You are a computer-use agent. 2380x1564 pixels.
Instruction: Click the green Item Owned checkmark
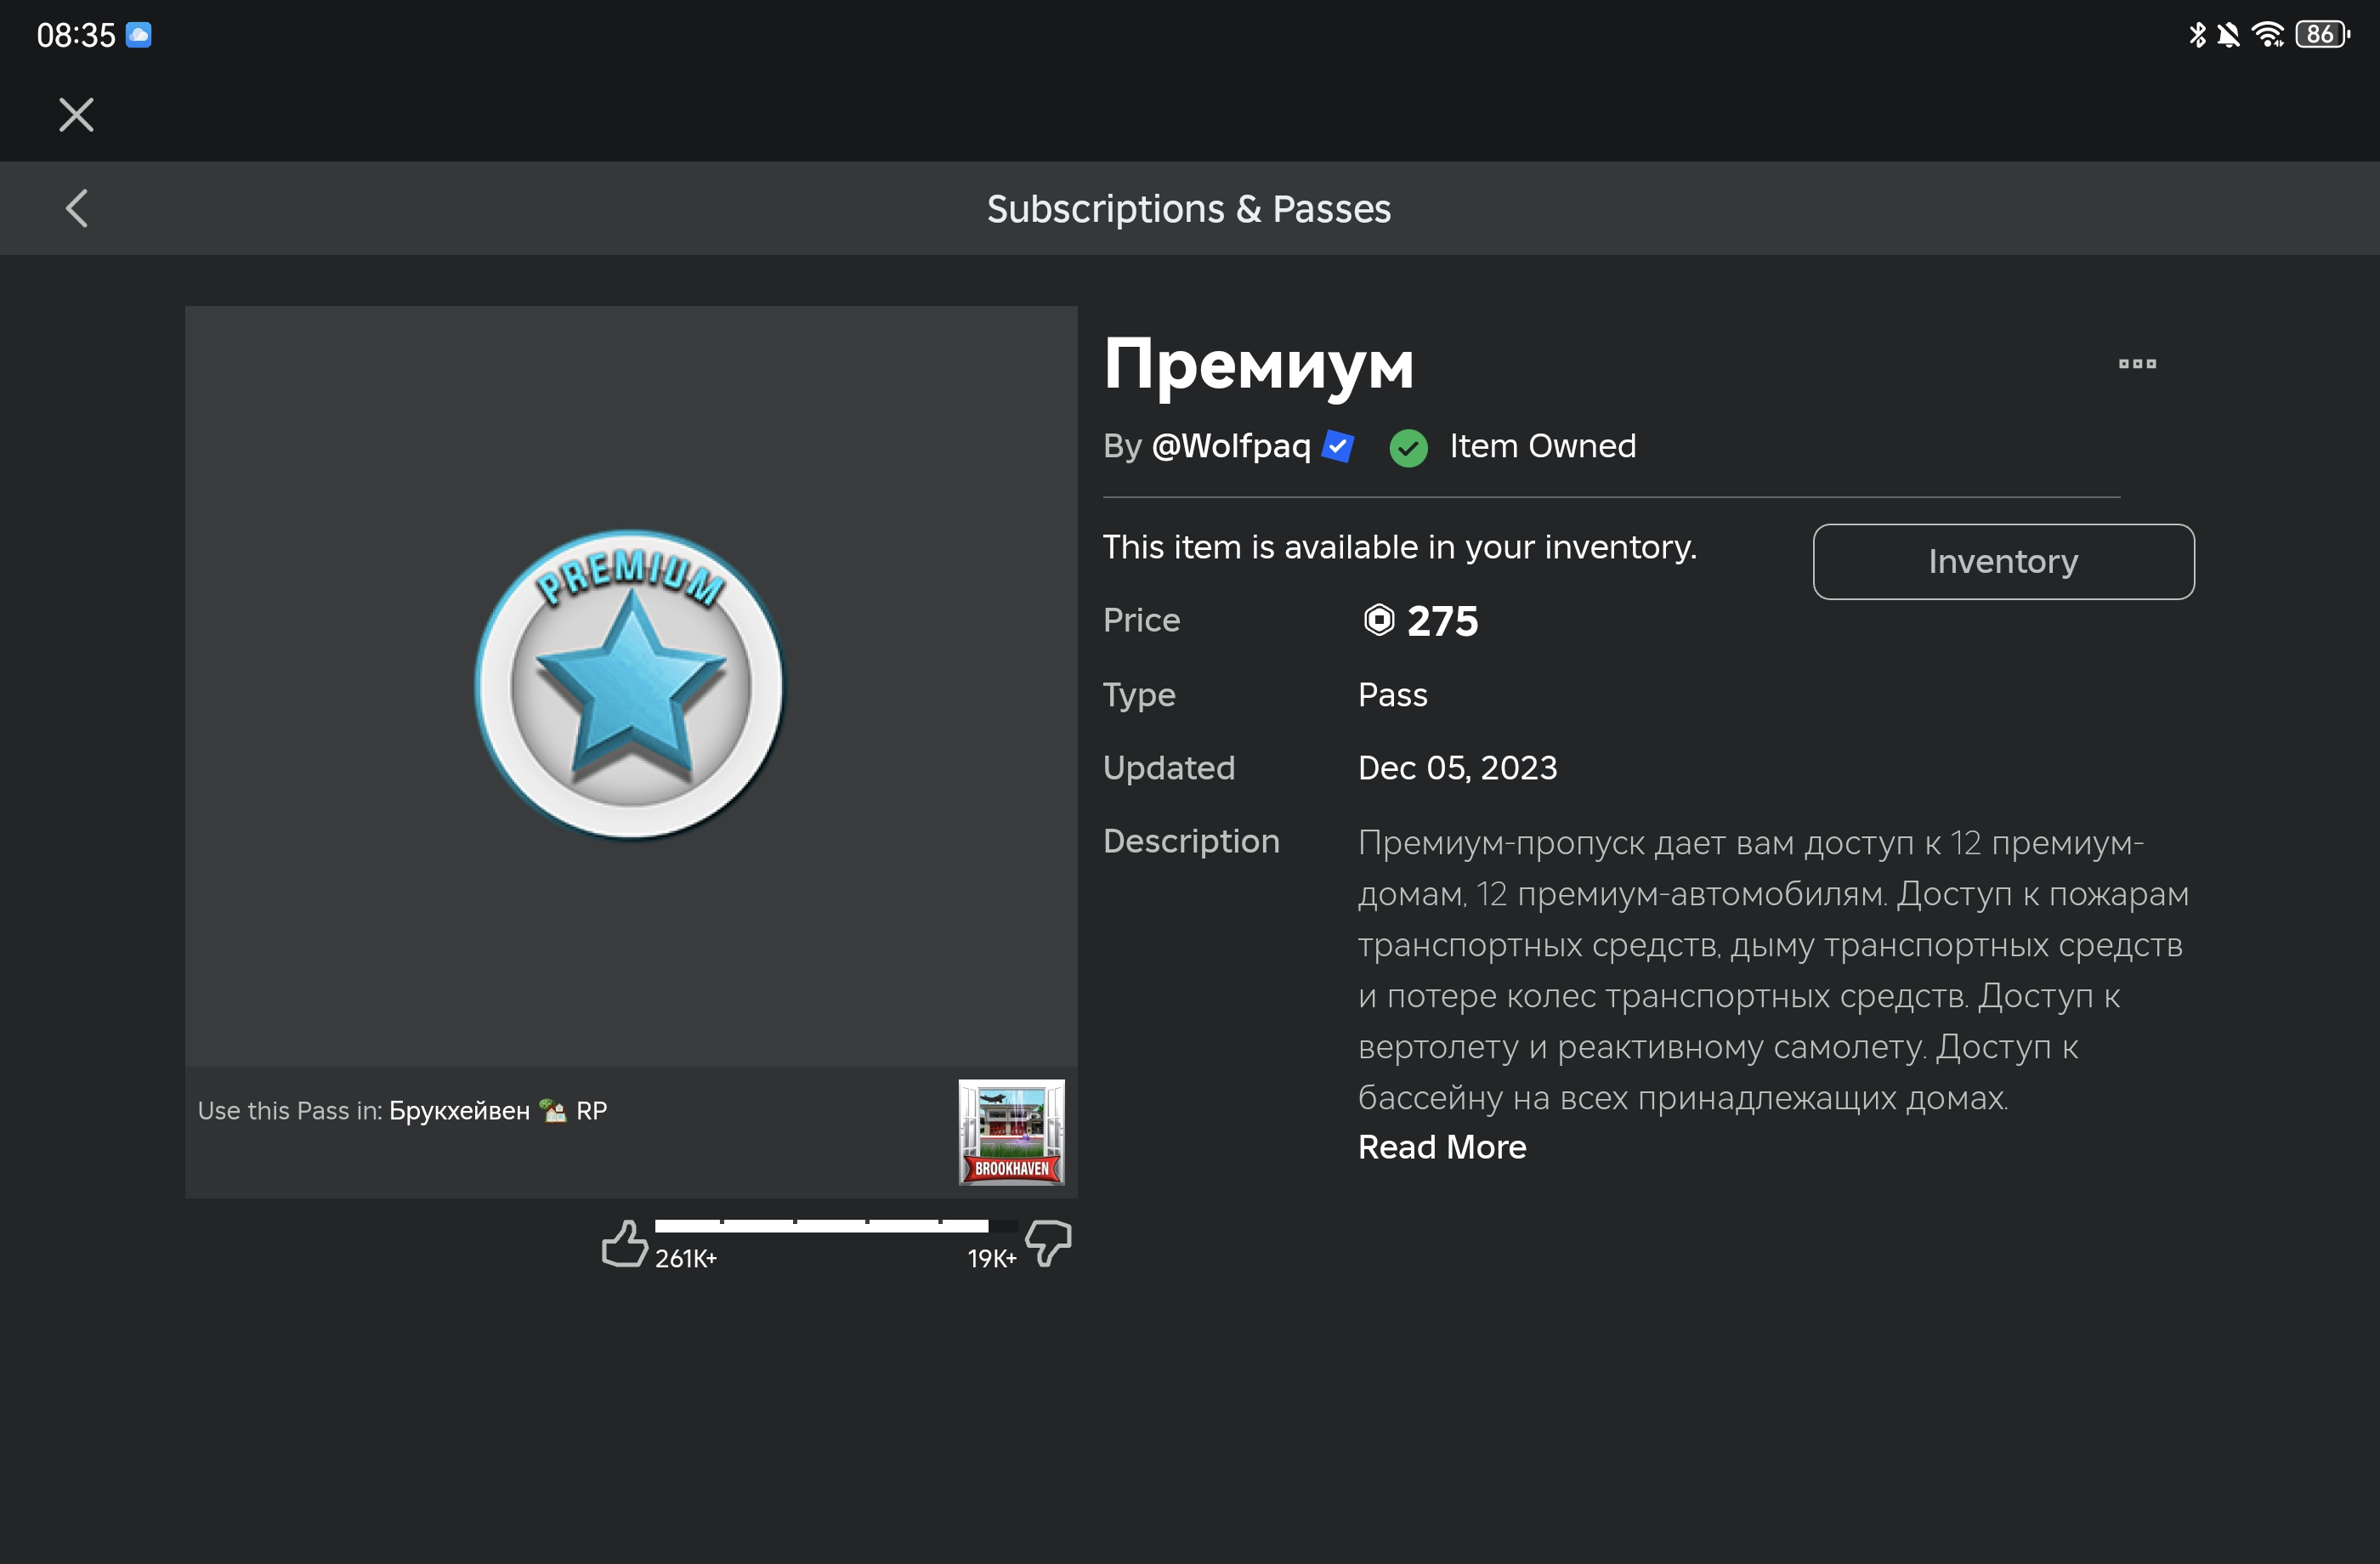pos(1408,447)
